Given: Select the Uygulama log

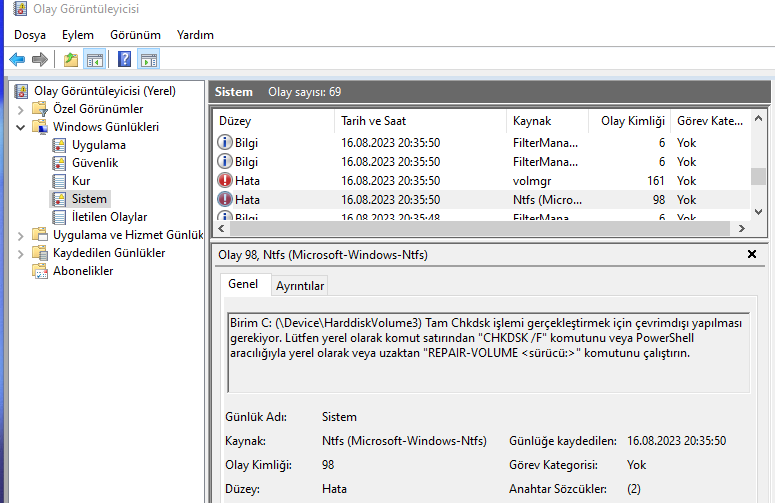Looking at the screenshot, I should (98, 145).
